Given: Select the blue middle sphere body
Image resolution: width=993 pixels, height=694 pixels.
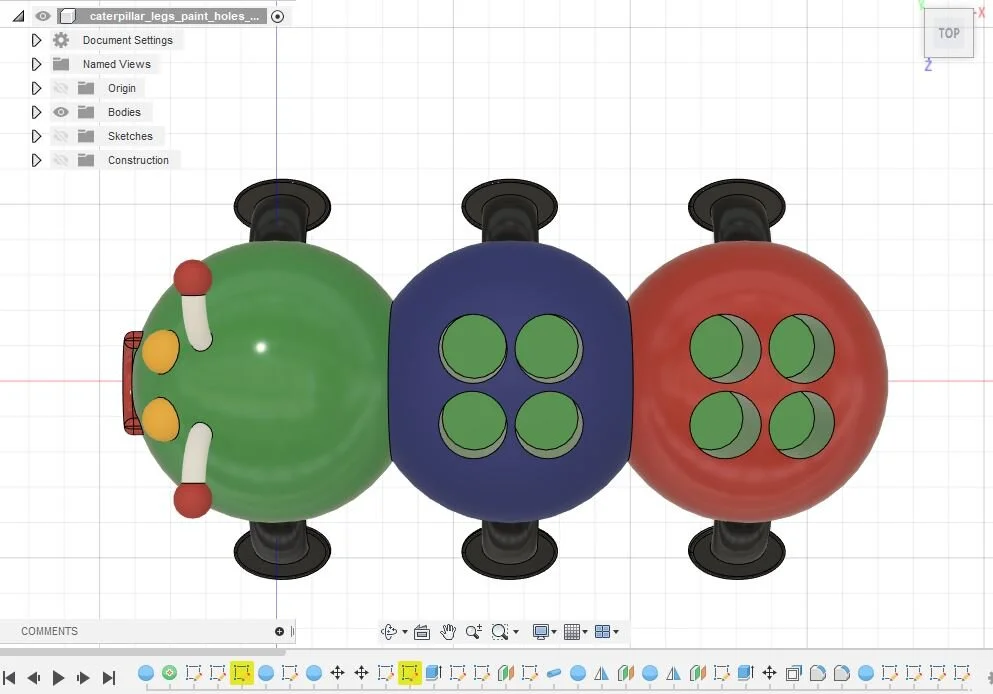Looking at the screenshot, I should 510,279.
